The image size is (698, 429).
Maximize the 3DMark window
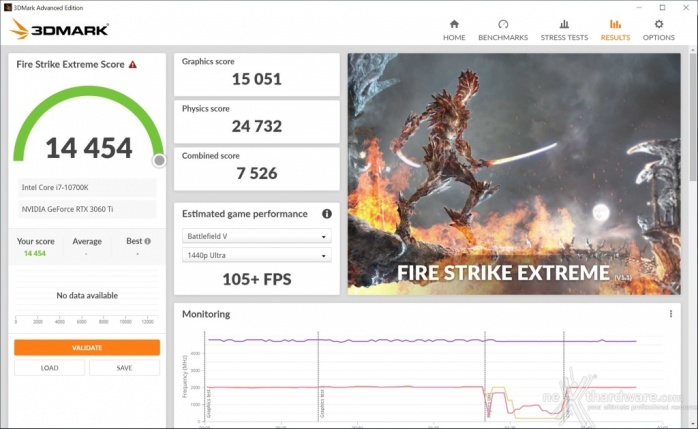pos(662,8)
